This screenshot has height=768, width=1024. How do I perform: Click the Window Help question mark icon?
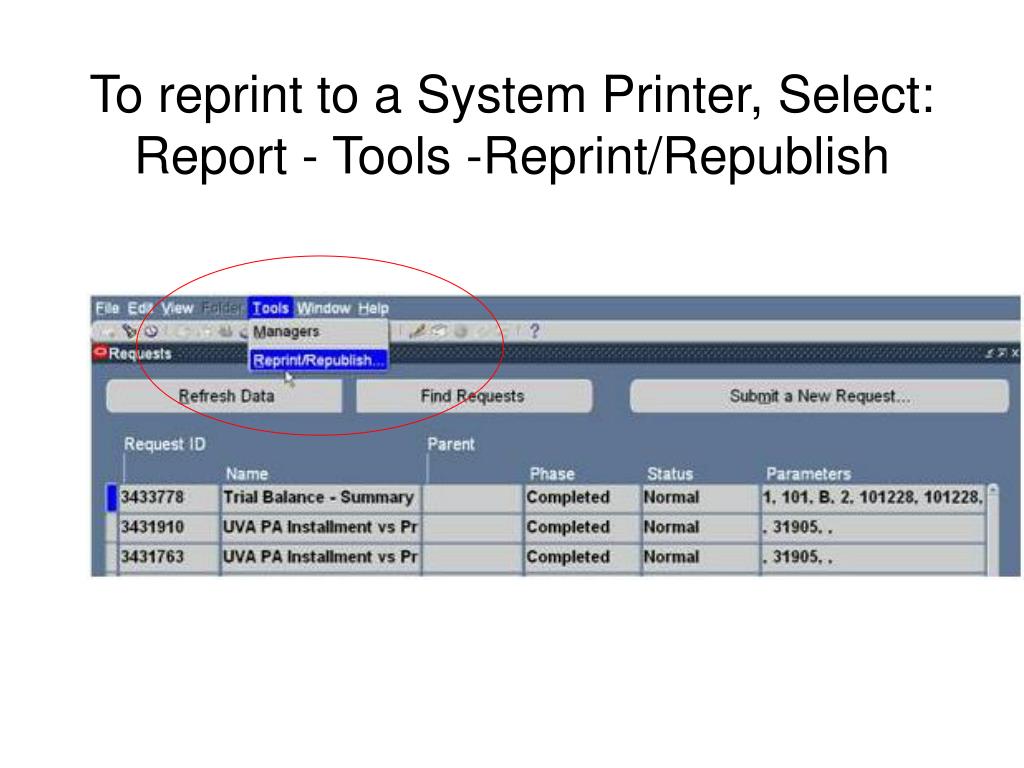534,331
